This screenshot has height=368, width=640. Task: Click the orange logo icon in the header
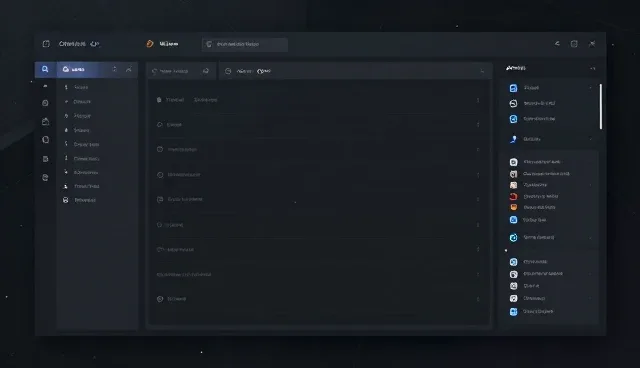pos(150,44)
